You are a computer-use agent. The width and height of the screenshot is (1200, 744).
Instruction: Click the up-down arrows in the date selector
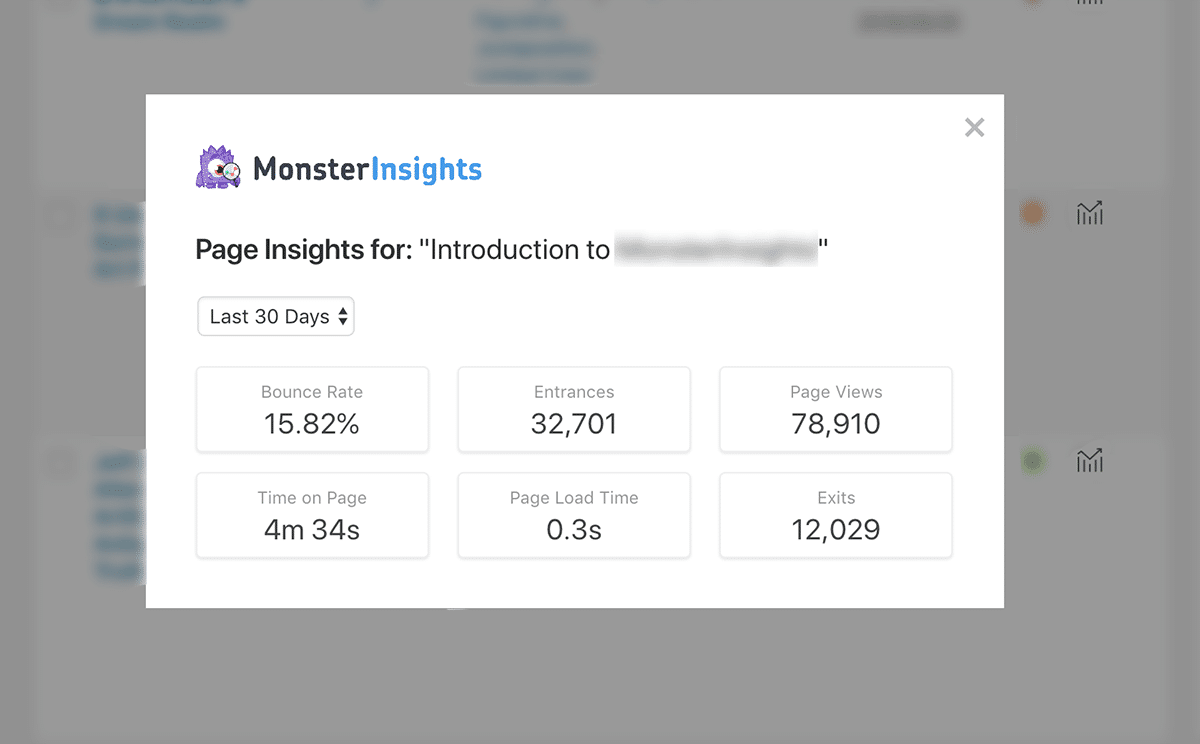pos(345,316)
